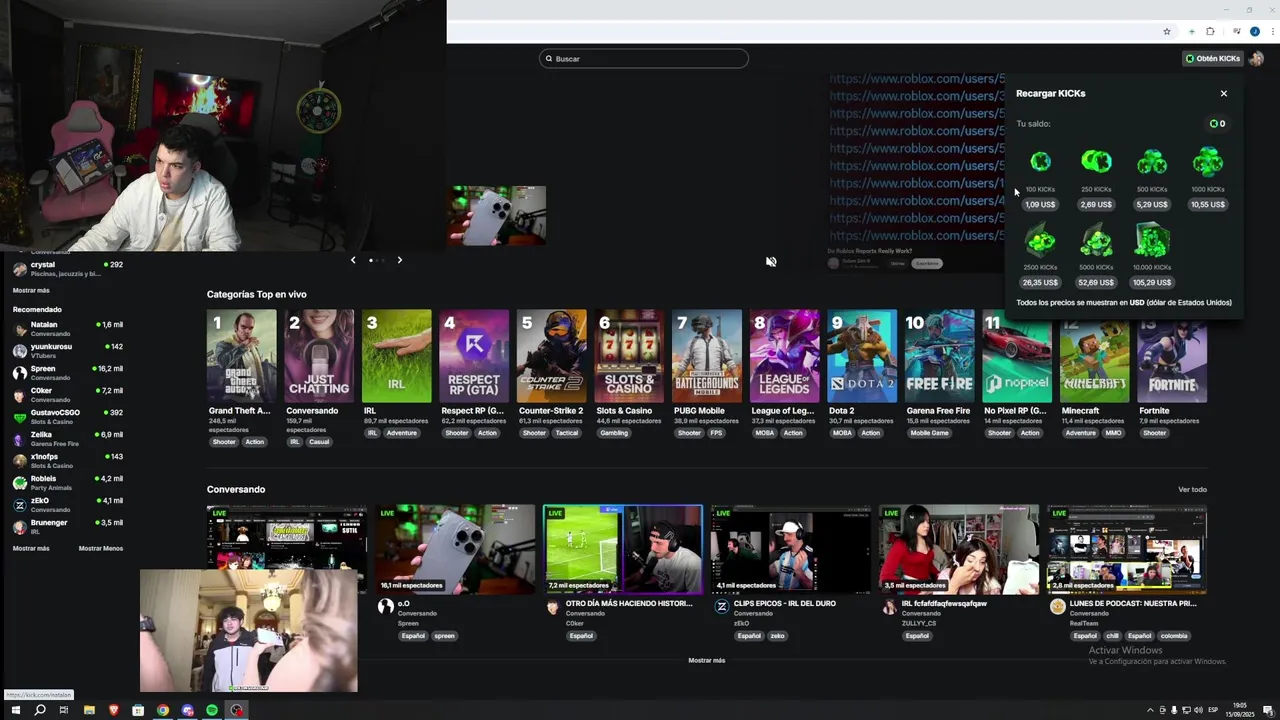Open the Just Chatting Conversando category
This screenshot has width=1280, height=720.
point(319,356)
